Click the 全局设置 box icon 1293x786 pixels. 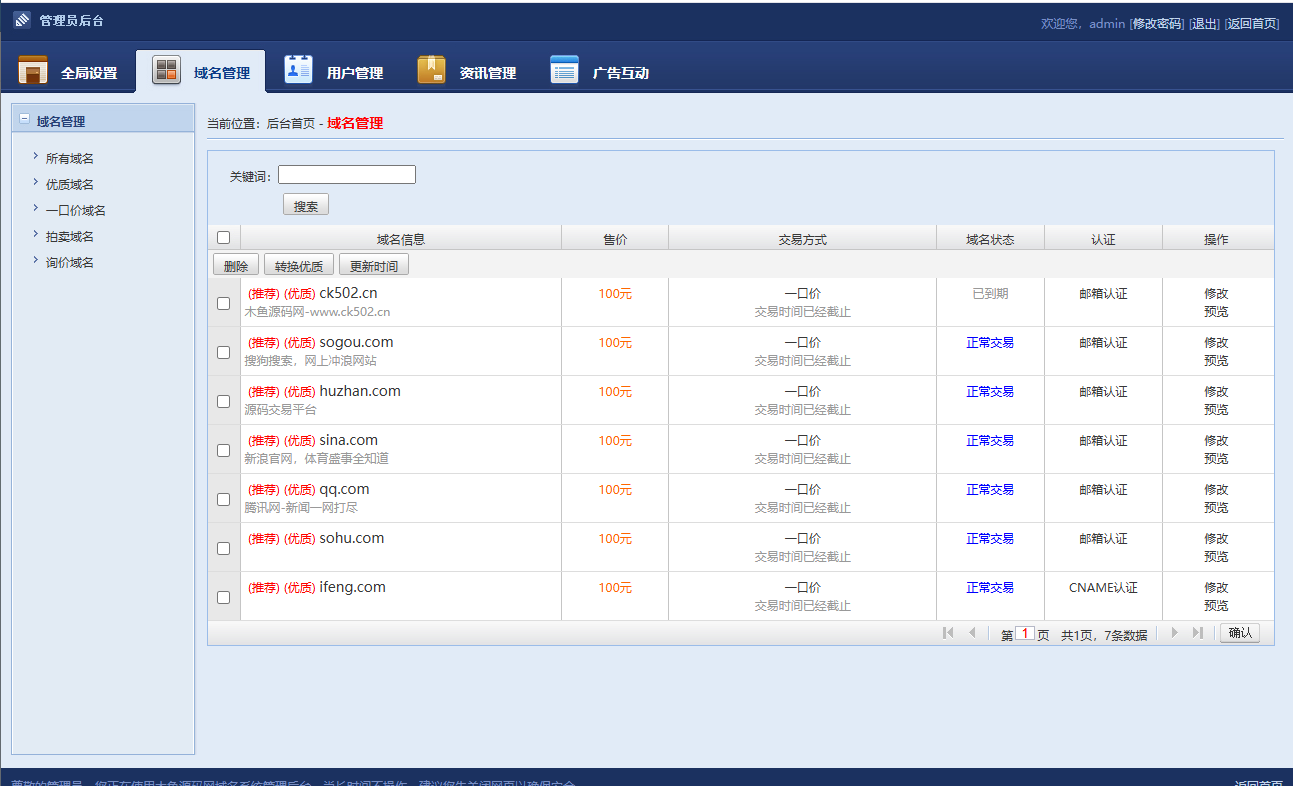pyautogui.click(x=33, y=71)
